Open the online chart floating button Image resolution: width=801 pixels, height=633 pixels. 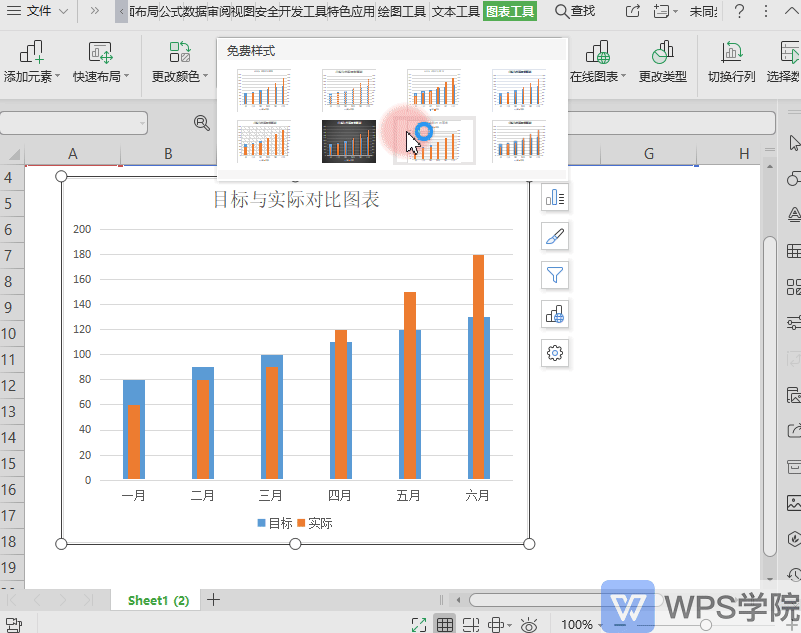(x=555, y=314)
